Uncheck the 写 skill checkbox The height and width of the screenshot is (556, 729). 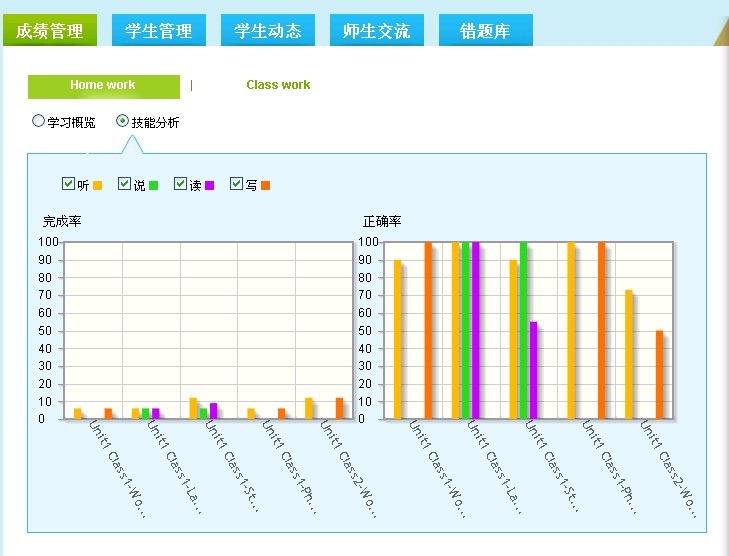[x=237, y=184]
